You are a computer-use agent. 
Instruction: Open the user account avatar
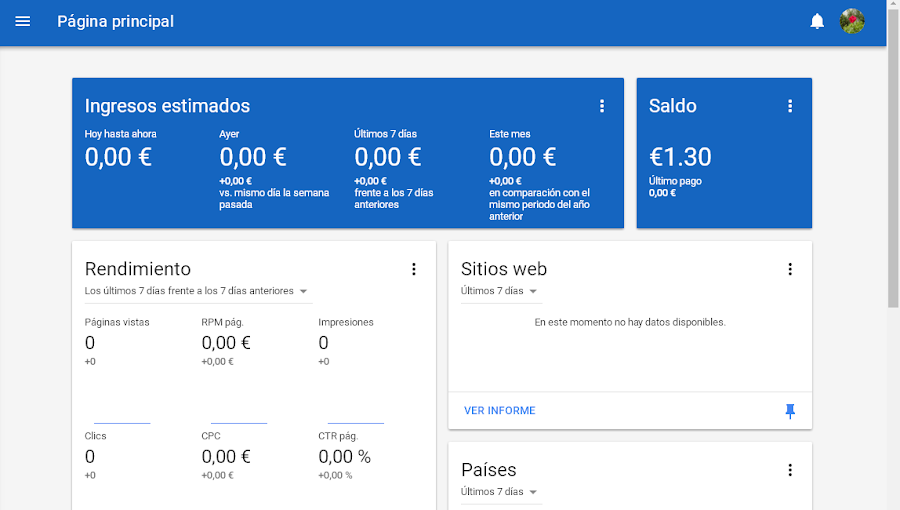pos(852,22)
